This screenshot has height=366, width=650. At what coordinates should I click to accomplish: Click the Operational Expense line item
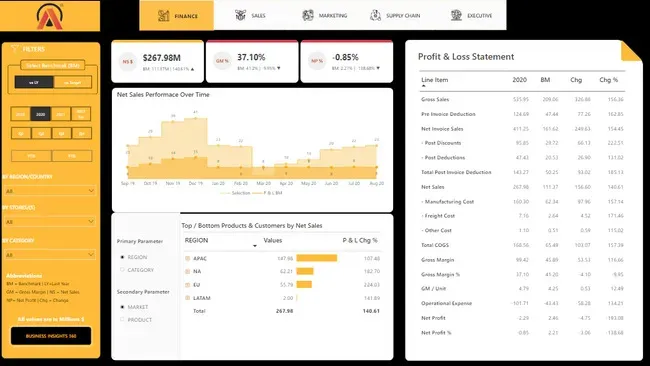[x=446, y=303]
